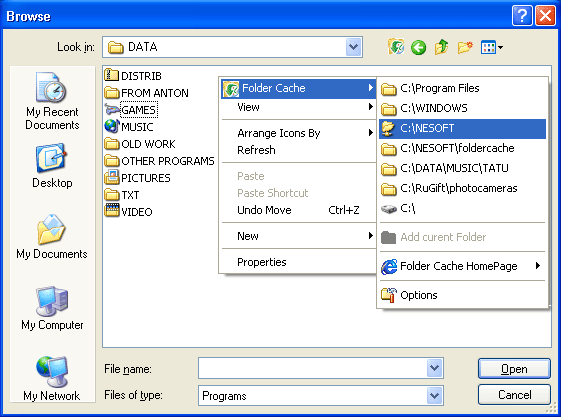Open the File name dropdown arrow
Screen dimensions: 561x417
(x=434, y=368)
